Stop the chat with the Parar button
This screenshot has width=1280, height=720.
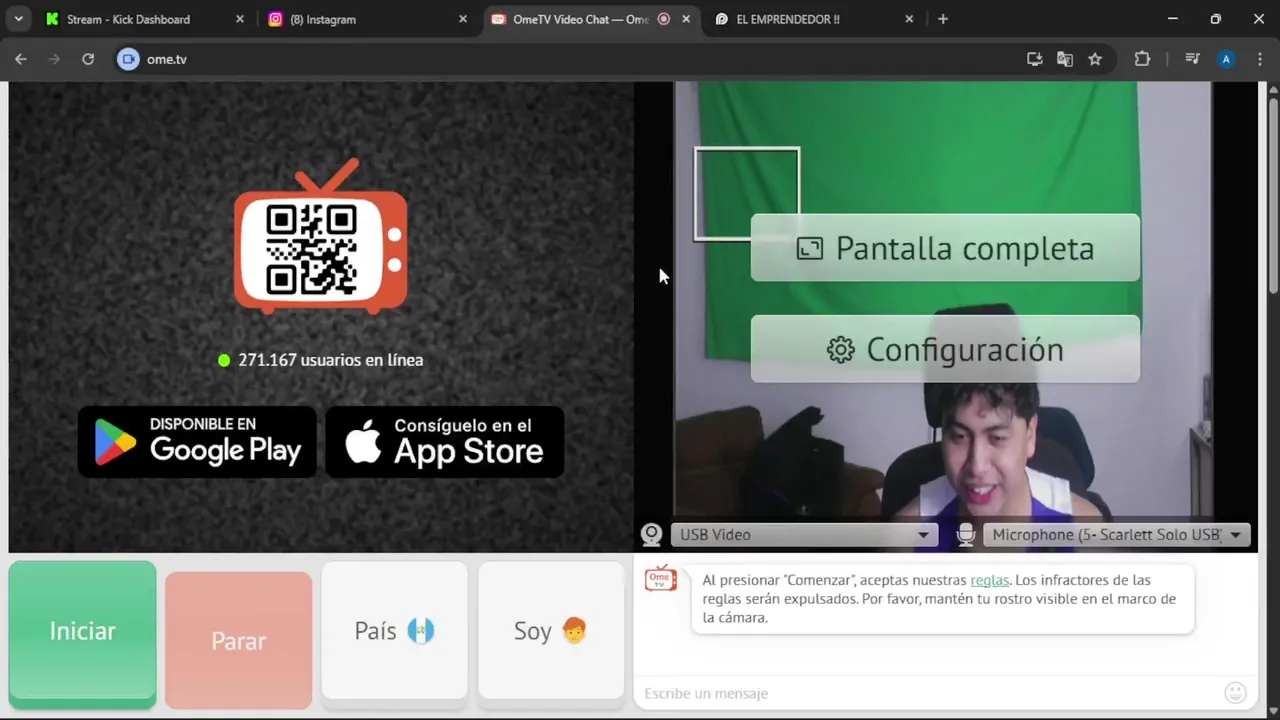[238, 641]
